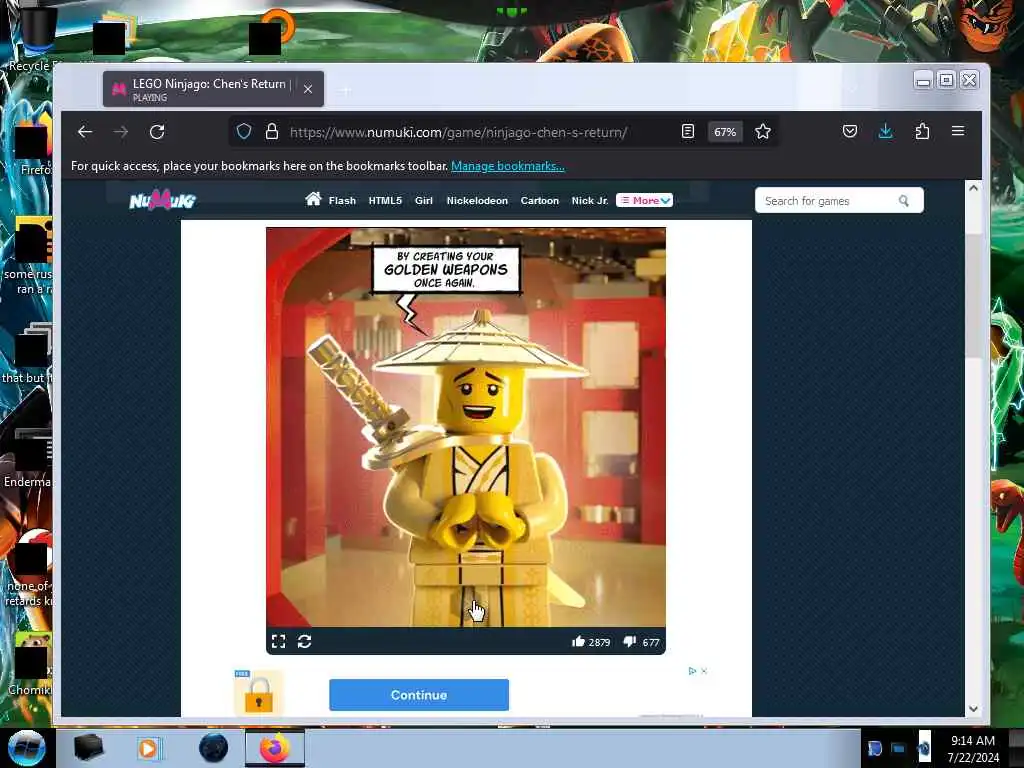Open the HTML5 games category
The image size is (1024, 768).
point(385,200)
